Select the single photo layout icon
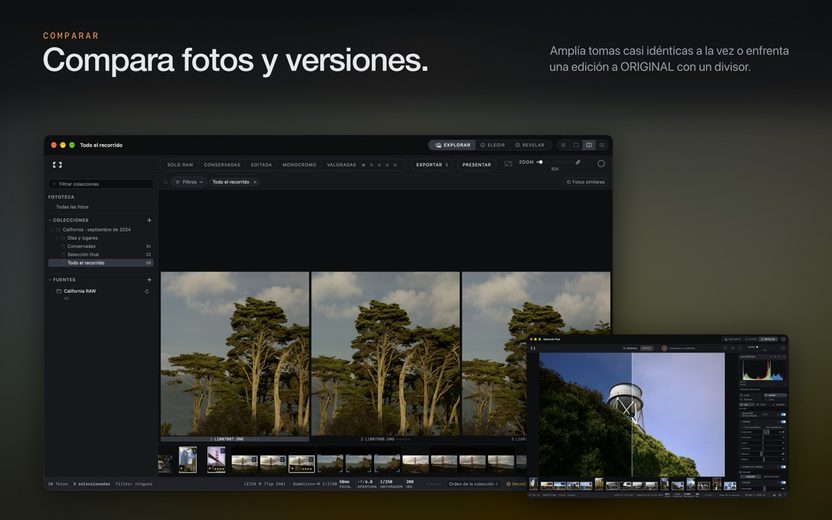This screenshot has height=520, width=832. pyautogui.click(x=576, y=145)
